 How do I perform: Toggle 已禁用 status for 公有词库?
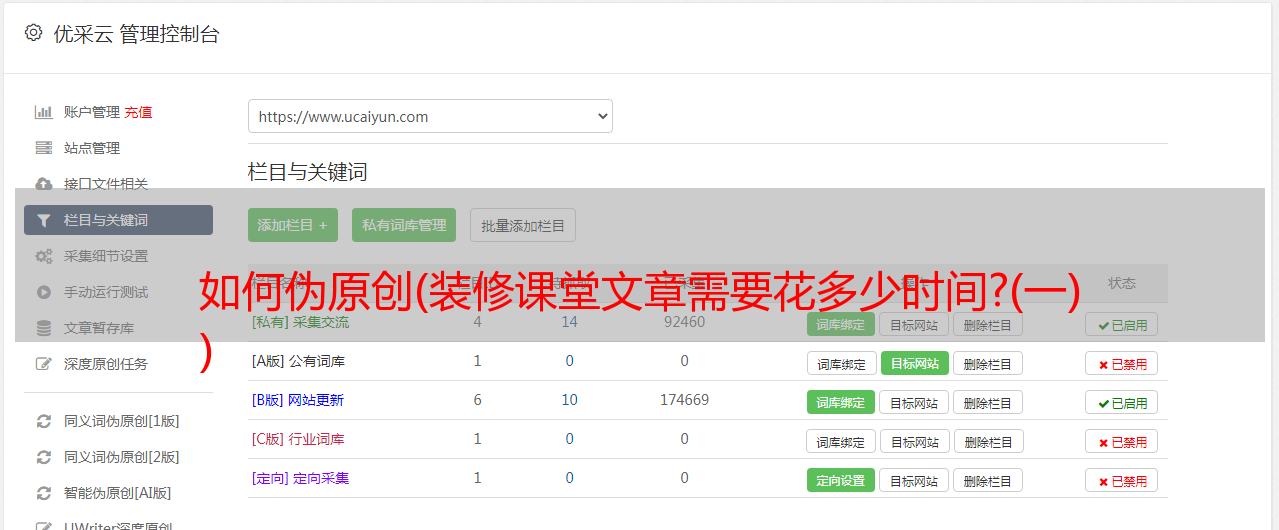point(1122,363)
